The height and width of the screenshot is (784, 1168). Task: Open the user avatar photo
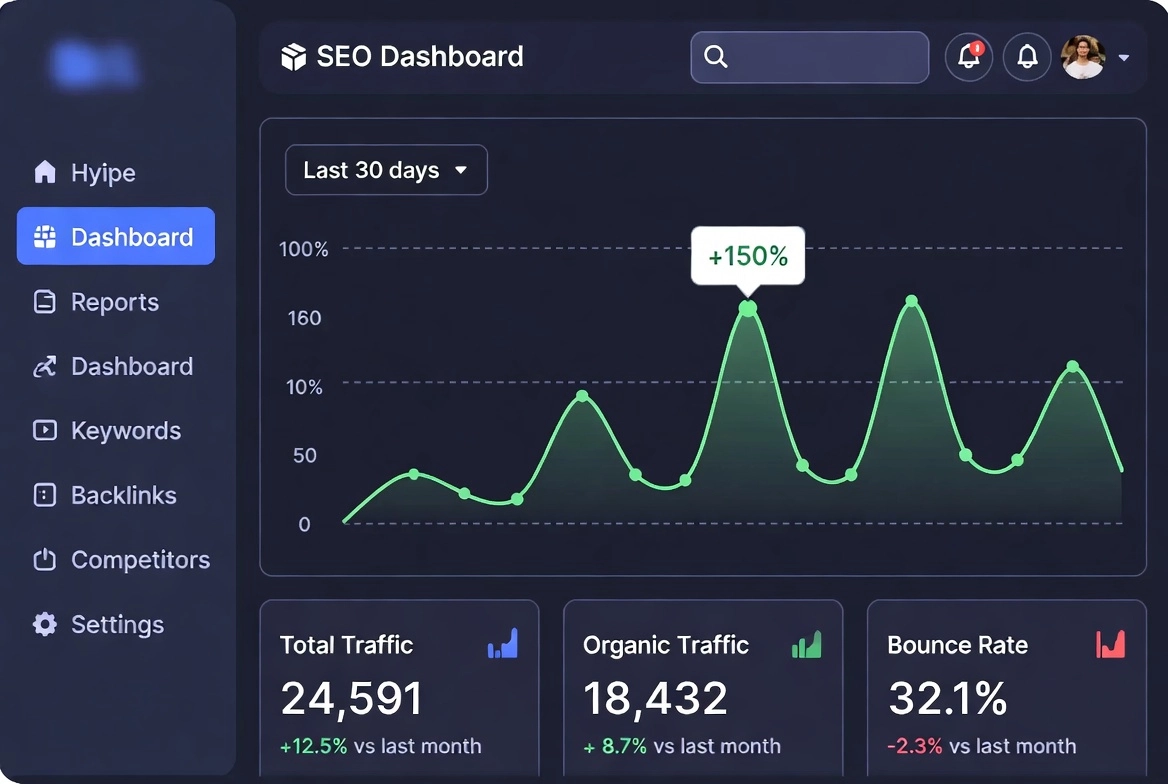pyautogui.click(x=1082, y=57)
